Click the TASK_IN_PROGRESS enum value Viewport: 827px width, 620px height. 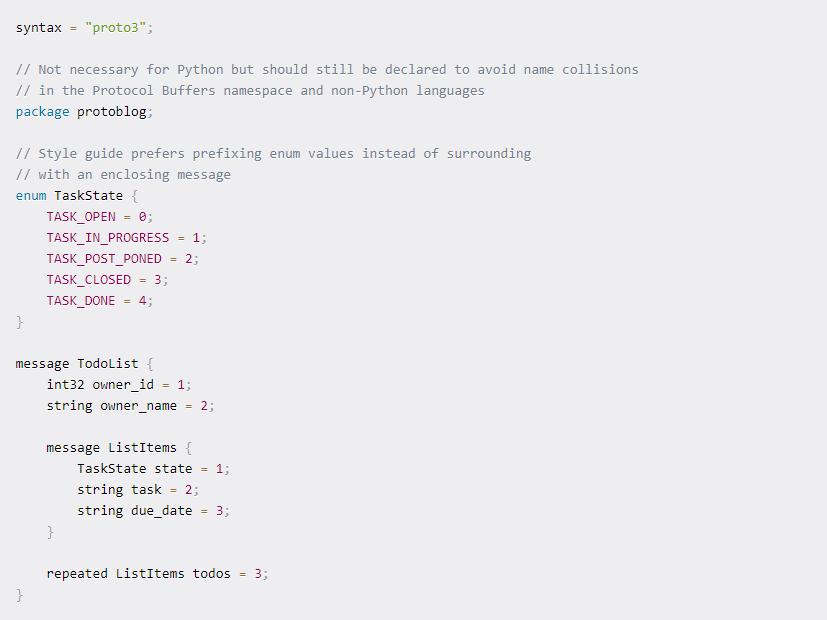coord(108,237)
